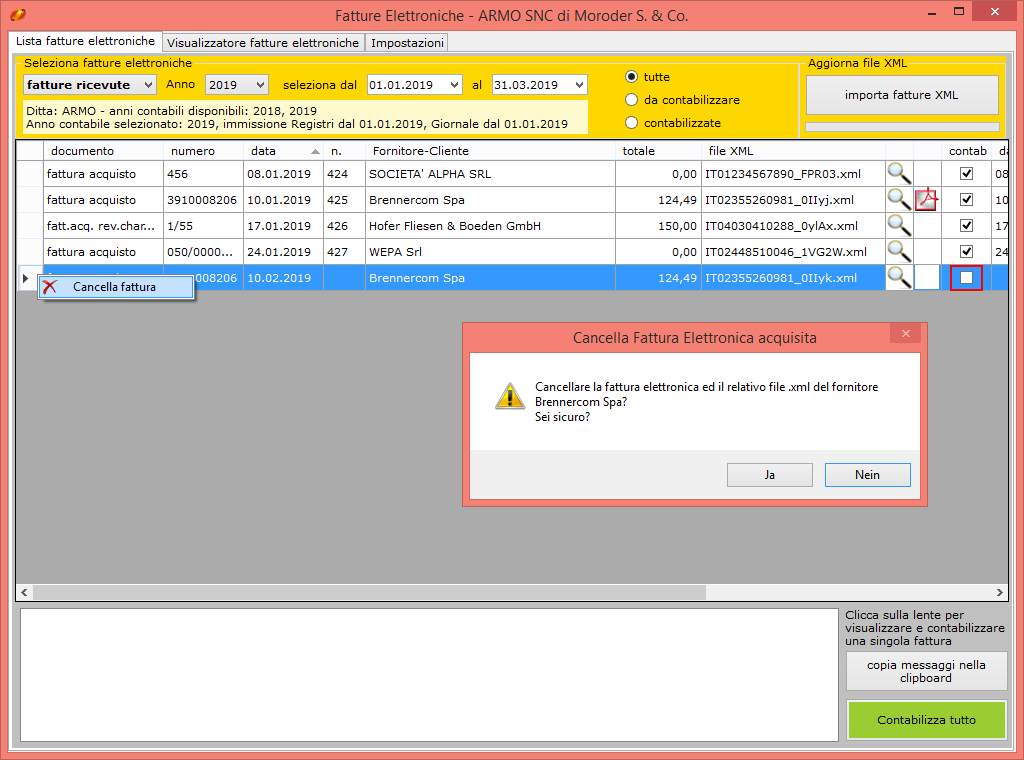Select the 'contabilizzate' radio option

631,123
